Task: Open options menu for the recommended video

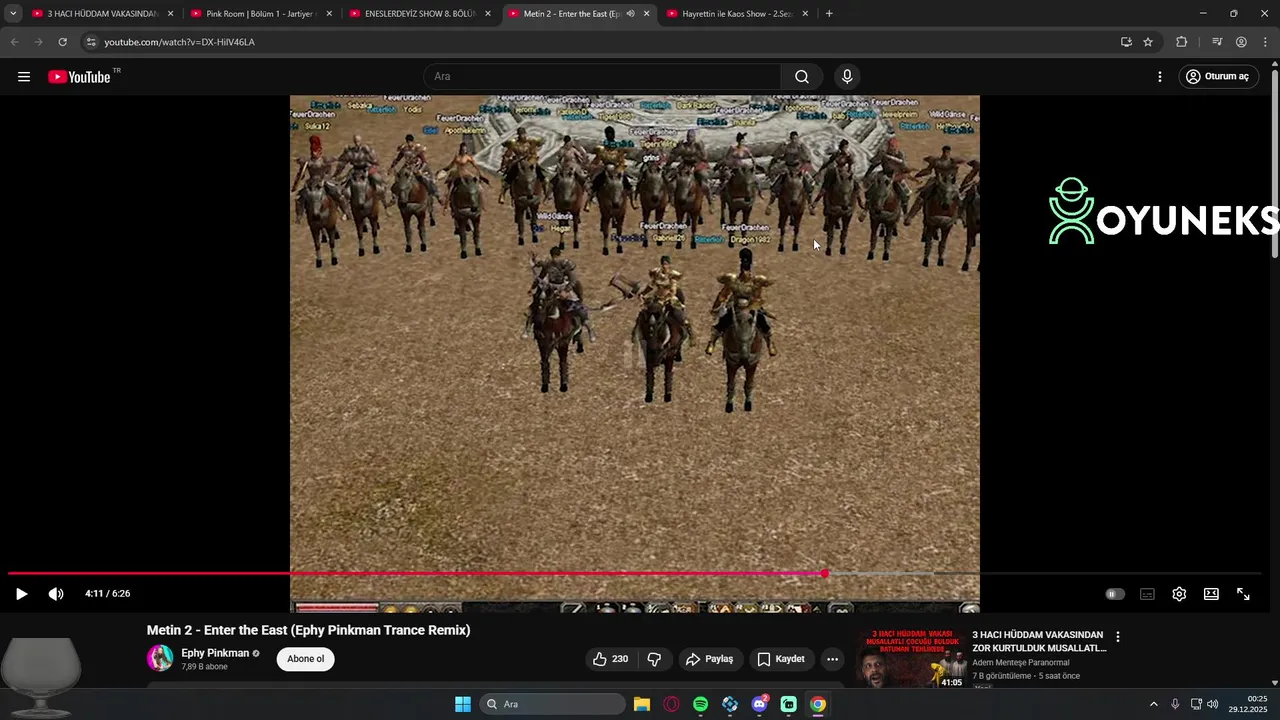Action: pos(1118,637)
